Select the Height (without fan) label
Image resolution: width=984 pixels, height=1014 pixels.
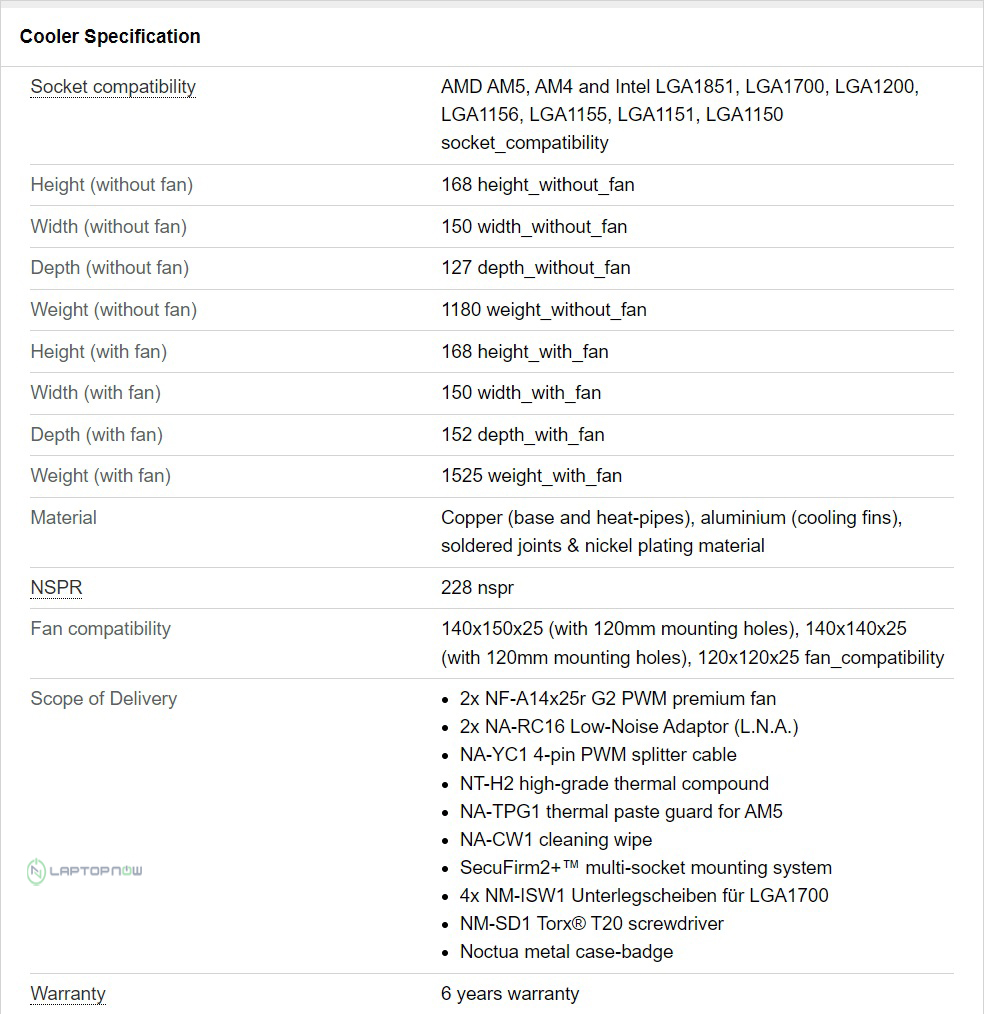pyautogui.click(x=112, y=185)
